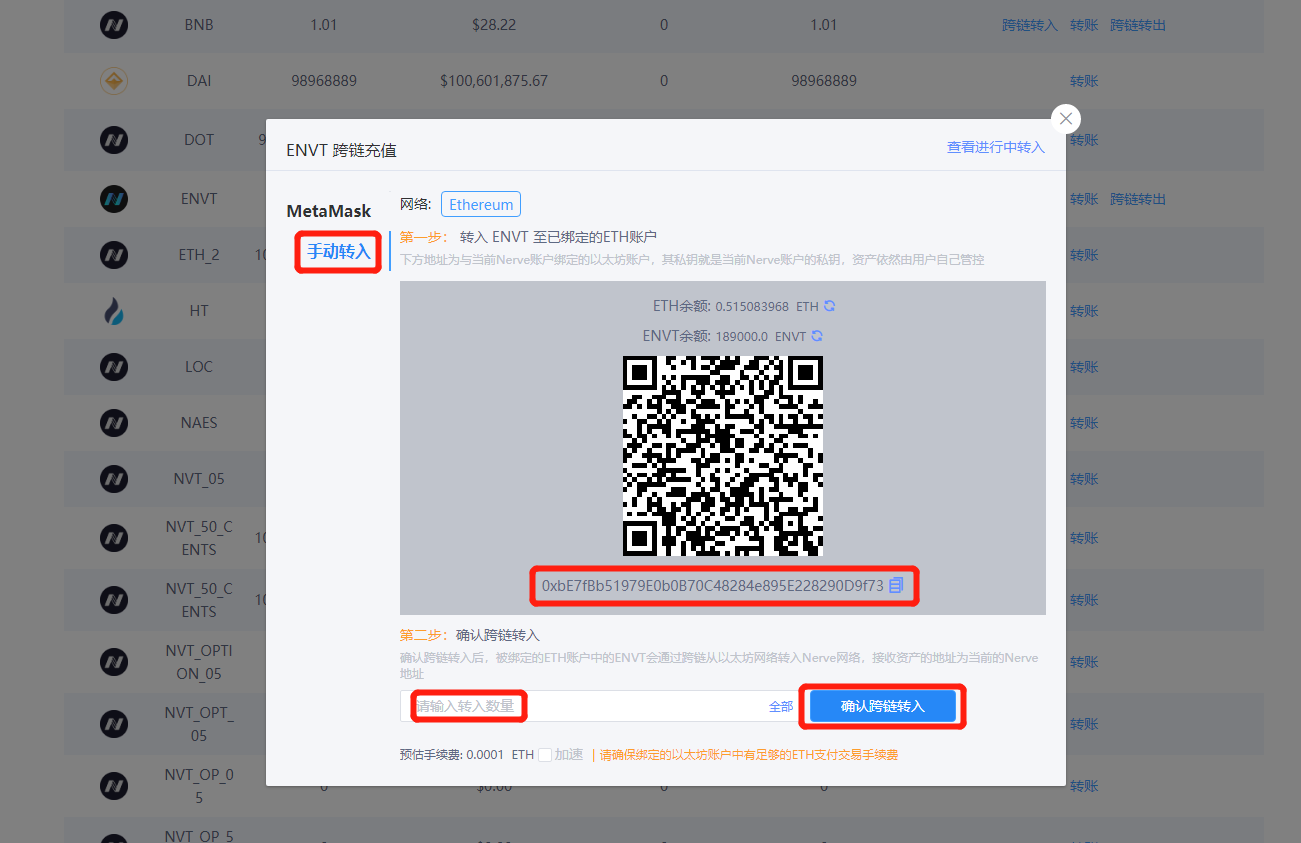Copy the ETH address using copy icon
Screen dimensions: 1301x843
896,585
